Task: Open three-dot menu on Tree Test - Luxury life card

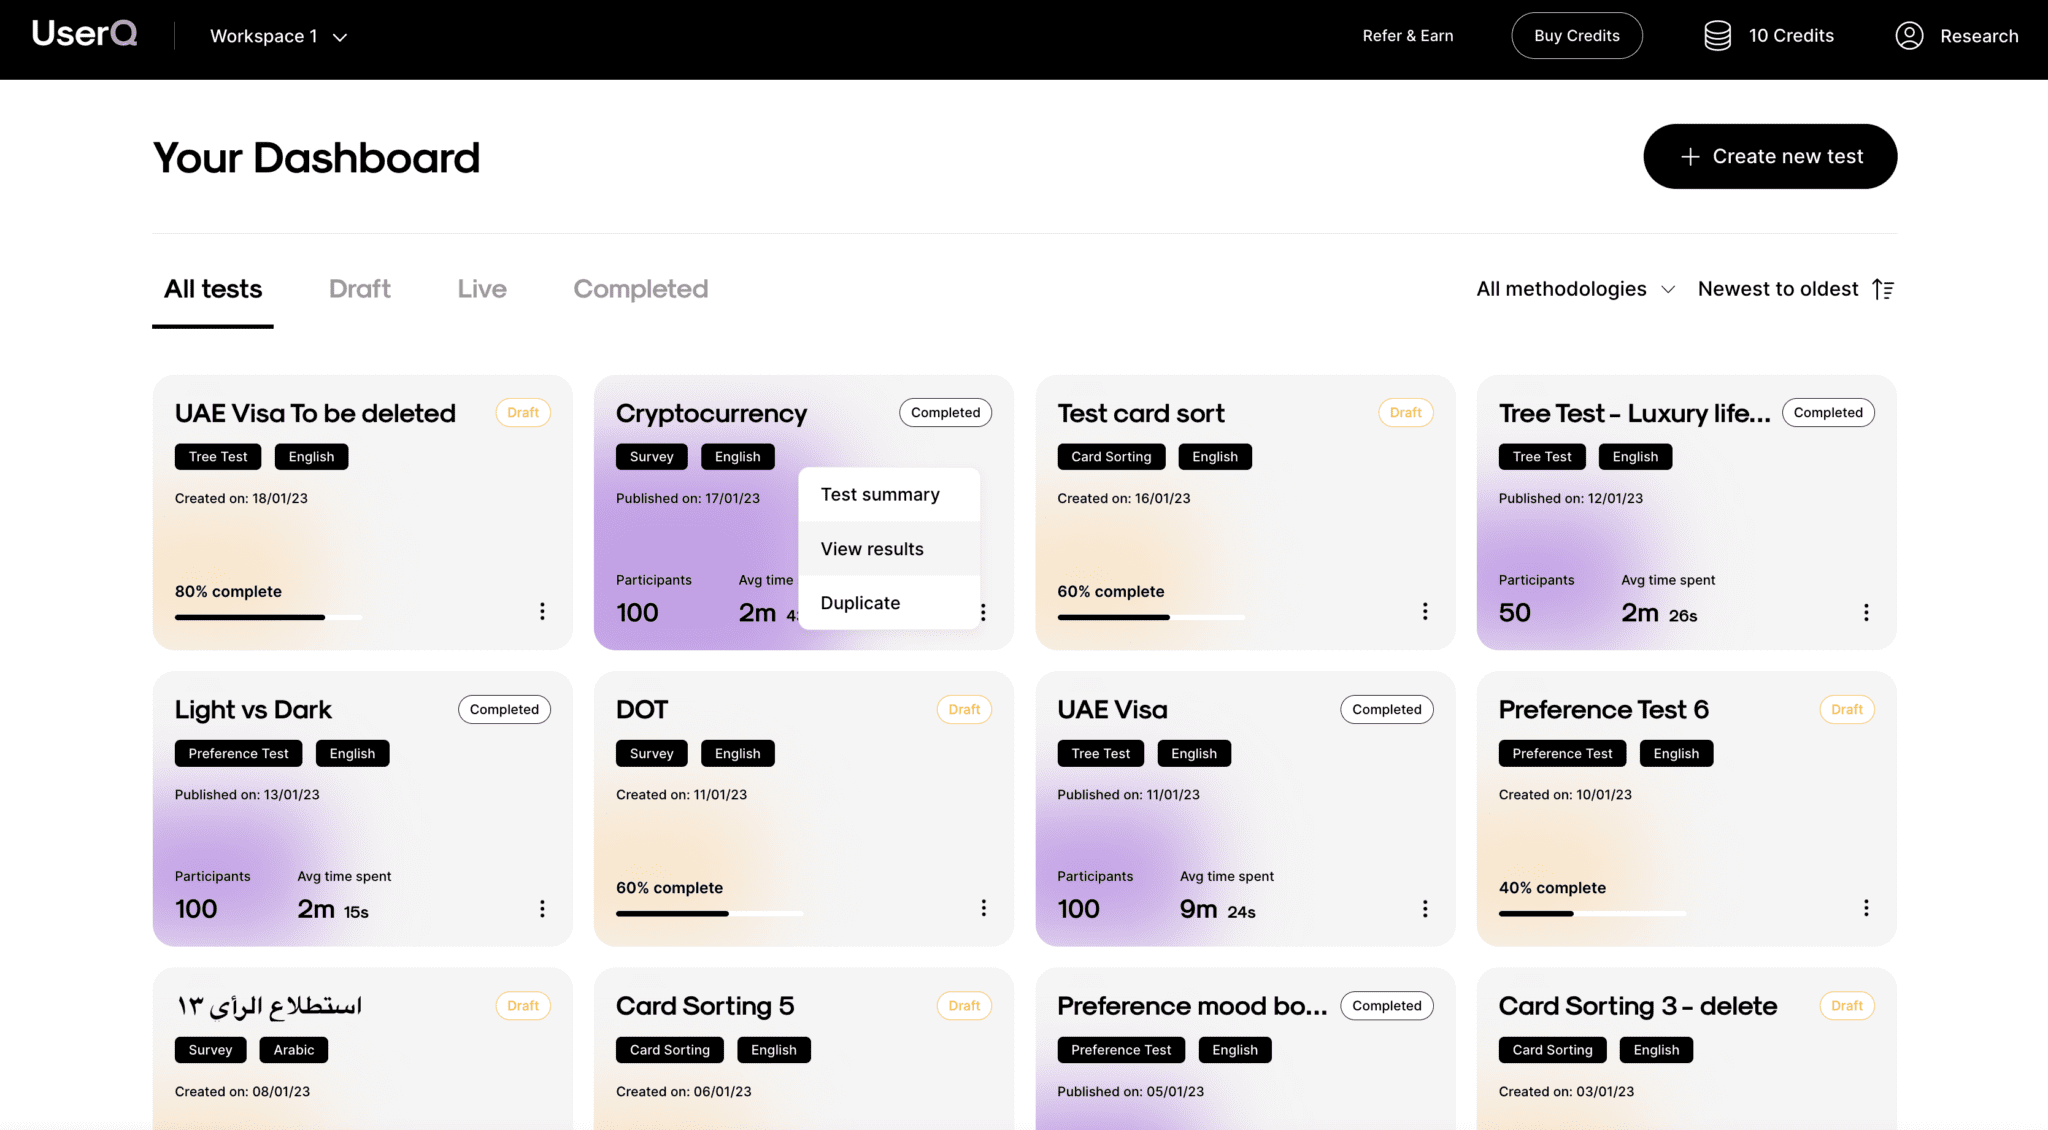Action: pyautogui.click(x=1866, y=612)
